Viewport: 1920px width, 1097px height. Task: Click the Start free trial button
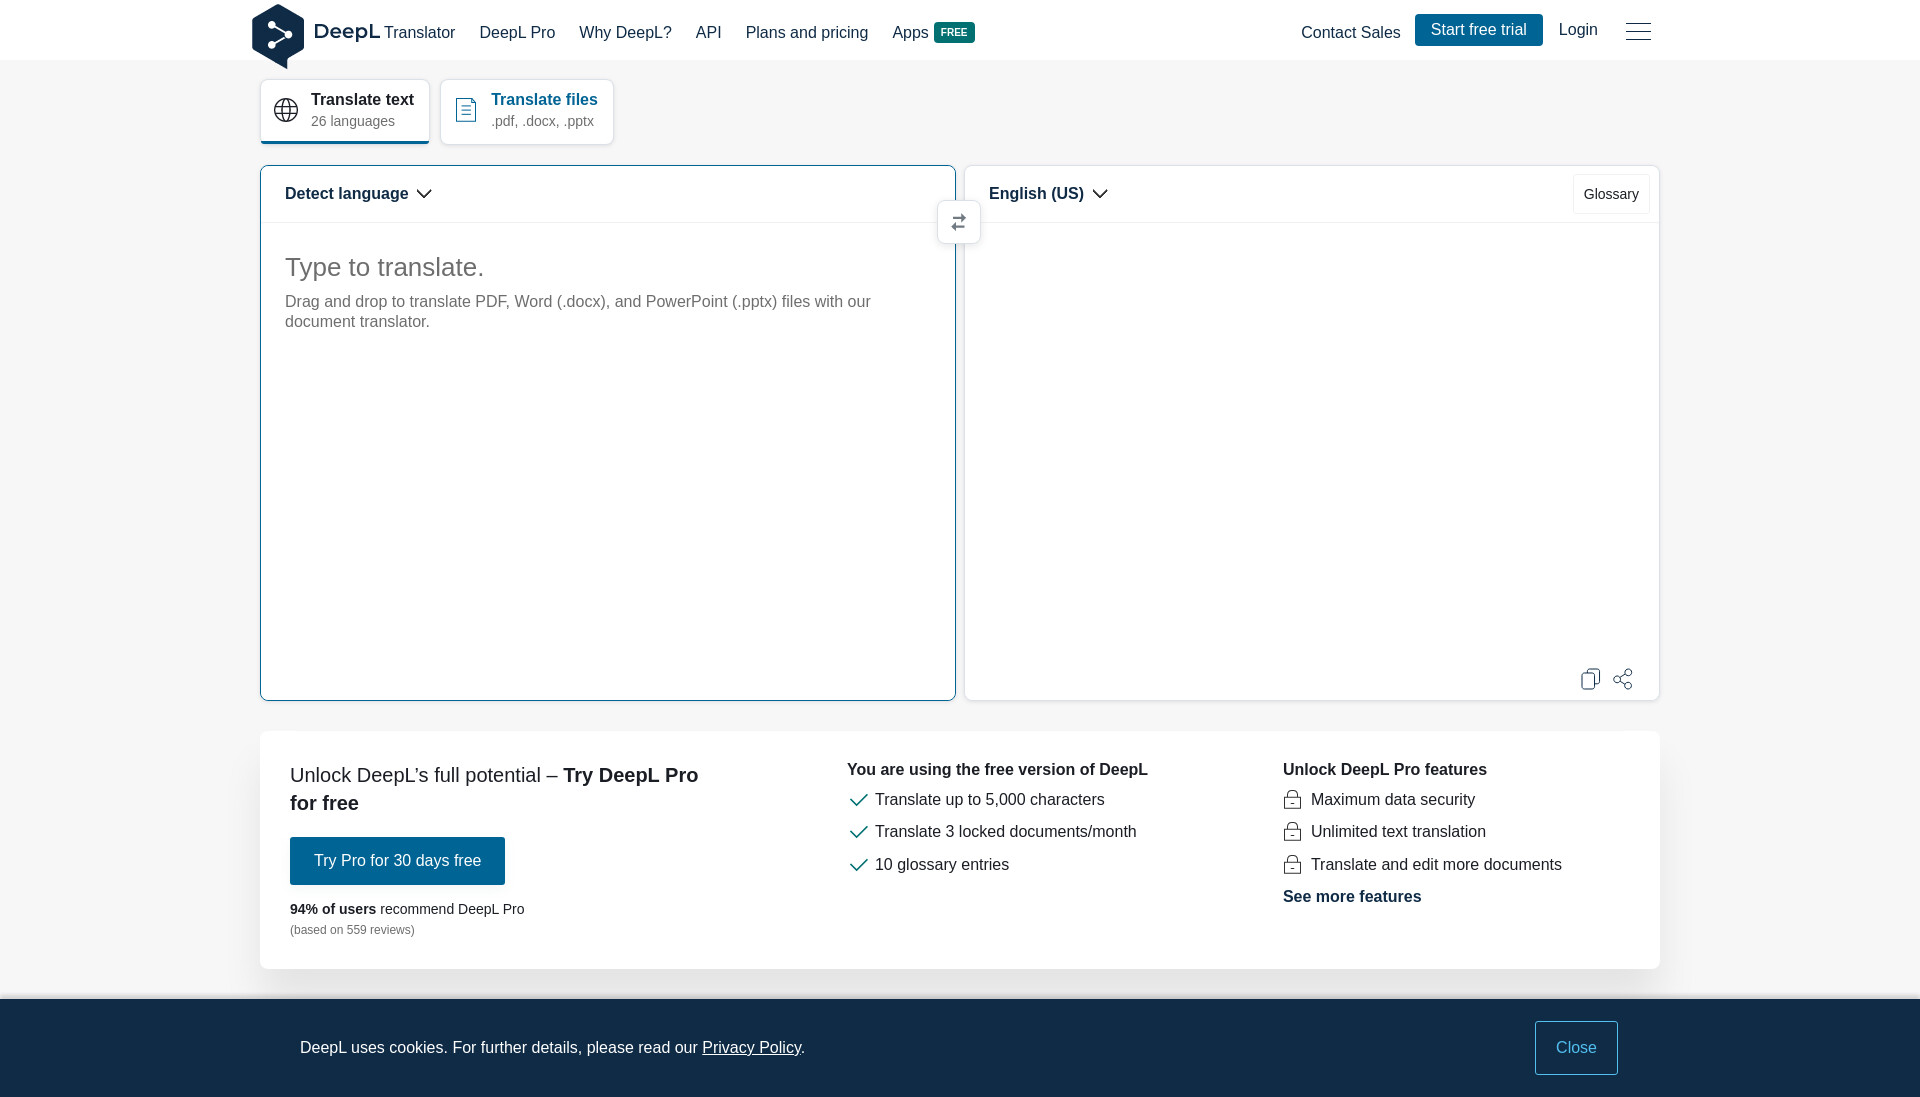pyautogui.click(x=1478, y=30)
